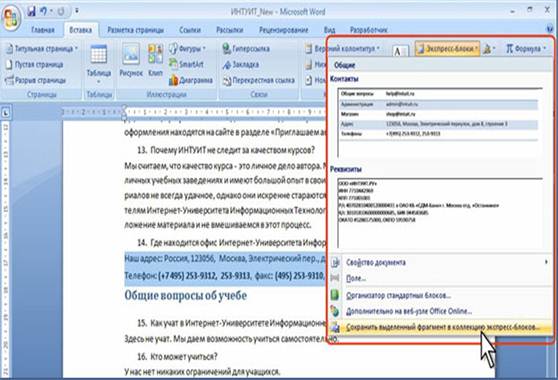Open Customize Quick Access Toolbar arrow
Image resolution: width=558 pixels, height=380 pixels.
(77, 11)
